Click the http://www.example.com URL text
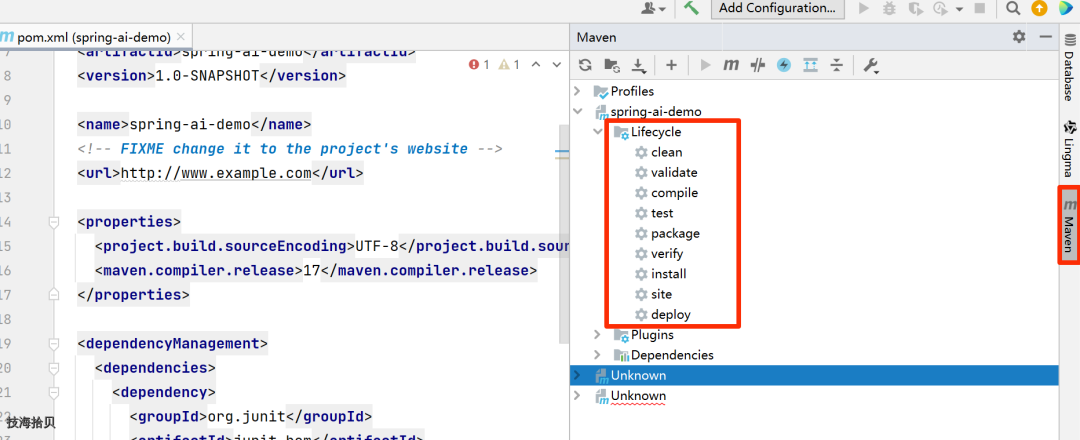 point(216,174)
